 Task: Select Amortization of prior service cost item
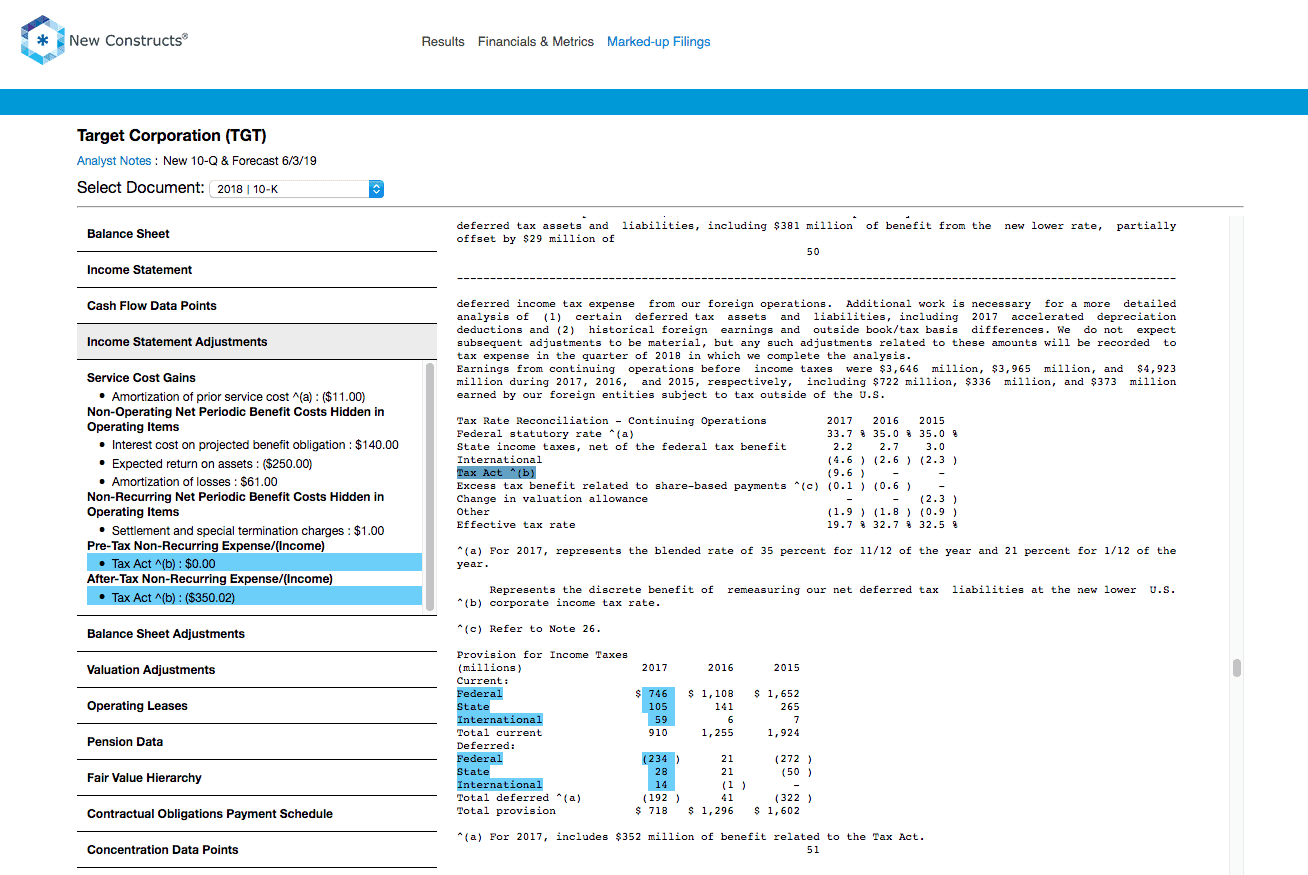238,397
